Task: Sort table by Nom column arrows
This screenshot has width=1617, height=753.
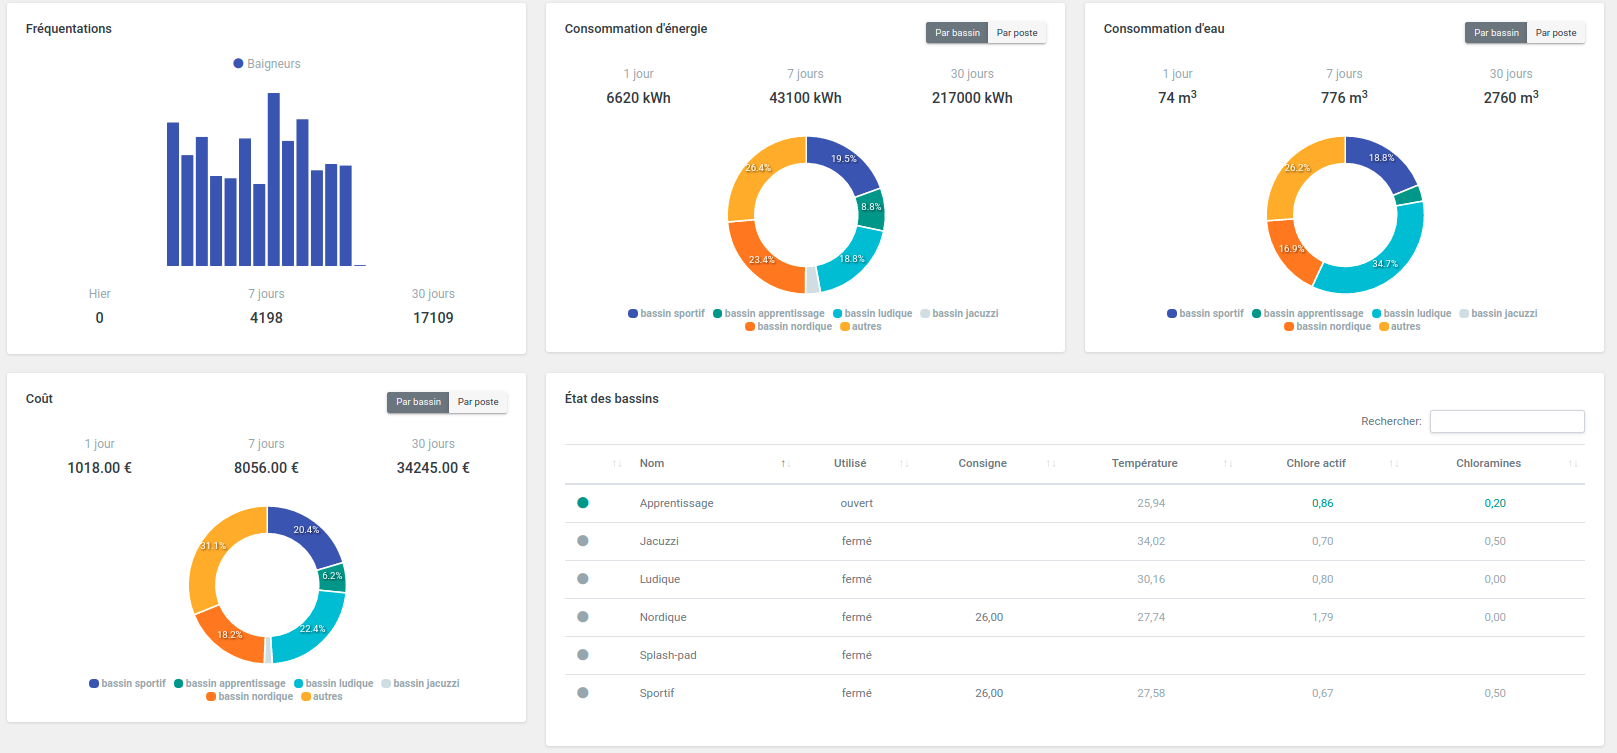Action: 785,464
